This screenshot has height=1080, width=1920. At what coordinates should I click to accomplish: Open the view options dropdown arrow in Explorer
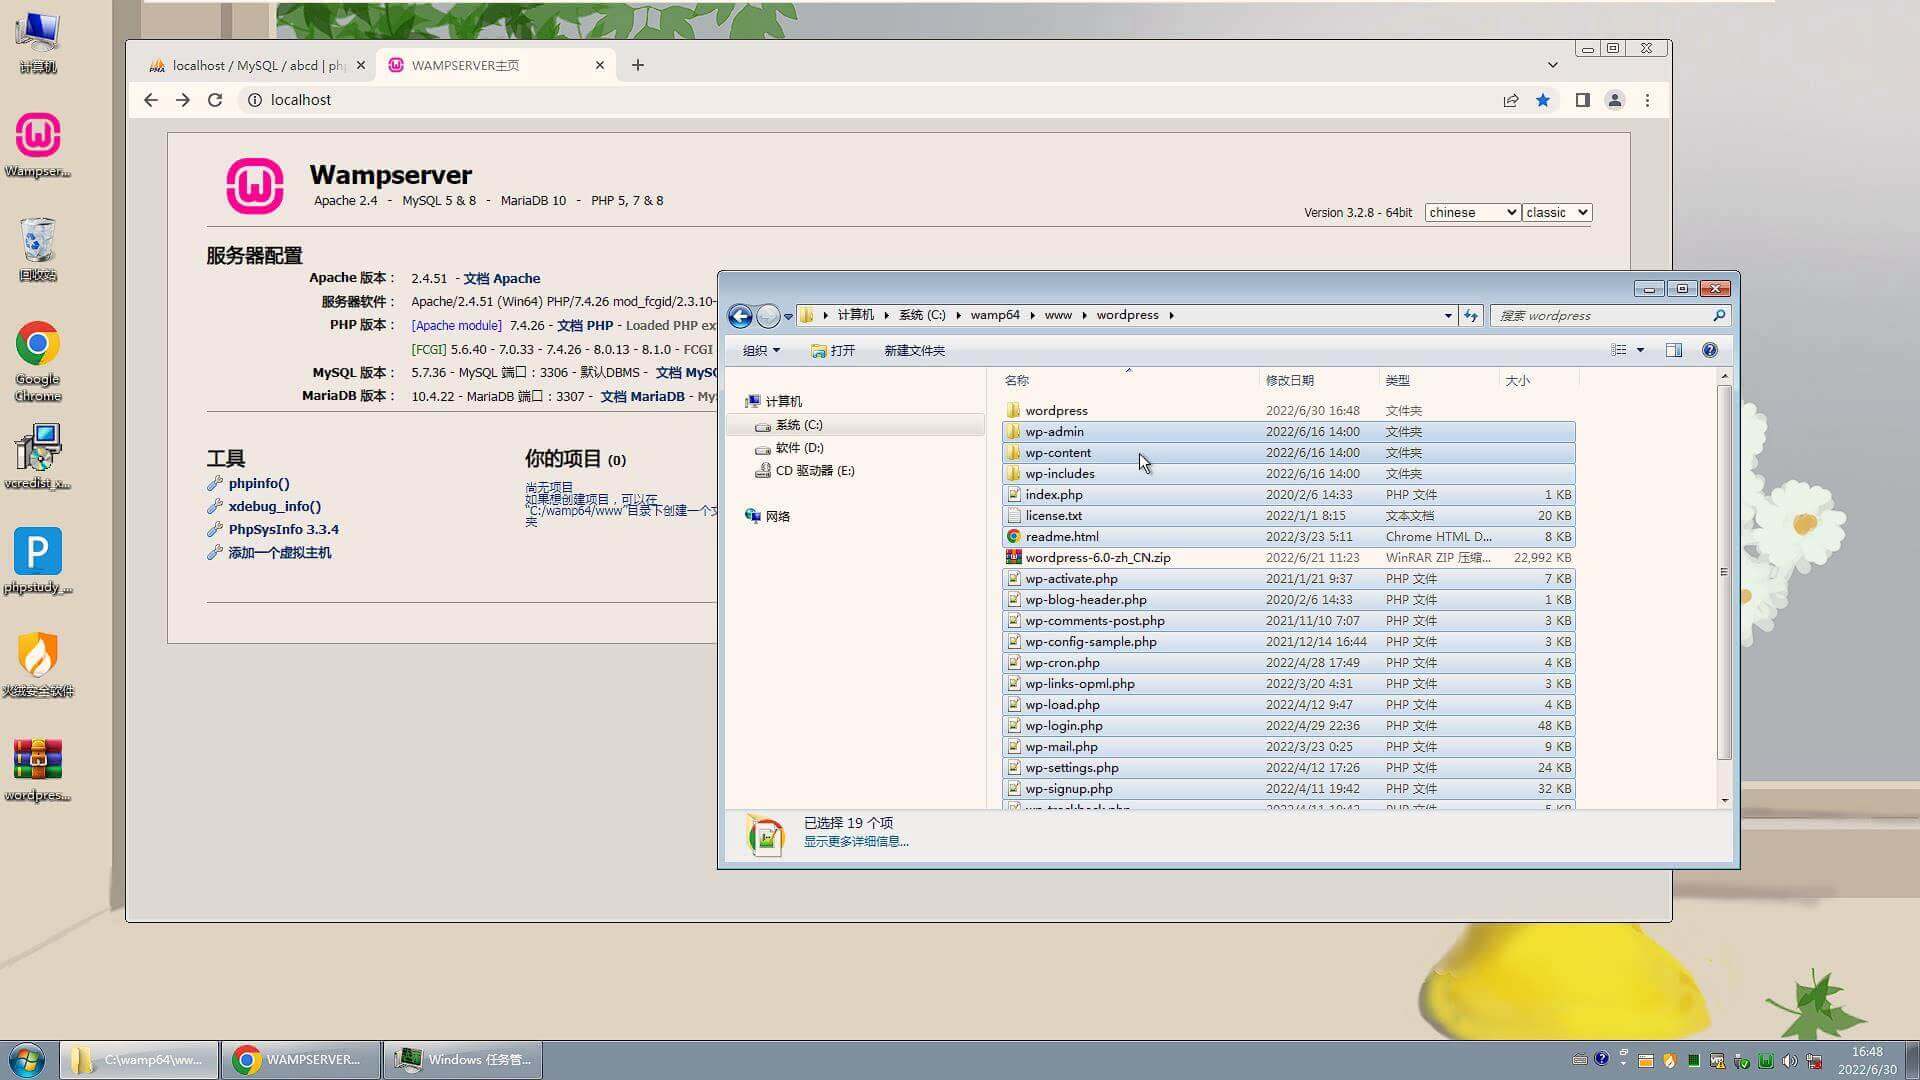point(1640,350)
